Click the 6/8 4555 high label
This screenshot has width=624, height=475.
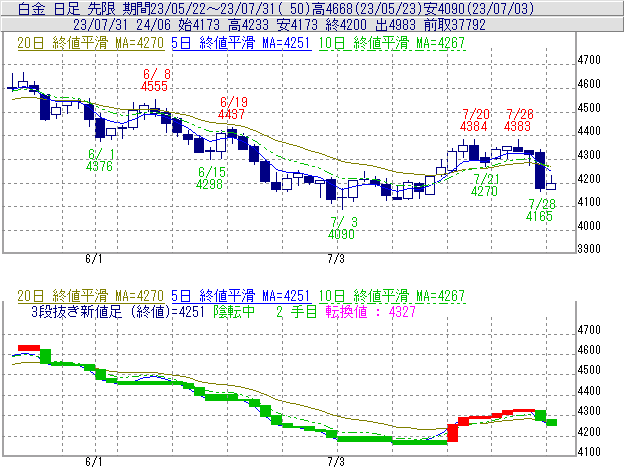click(155, 80)
